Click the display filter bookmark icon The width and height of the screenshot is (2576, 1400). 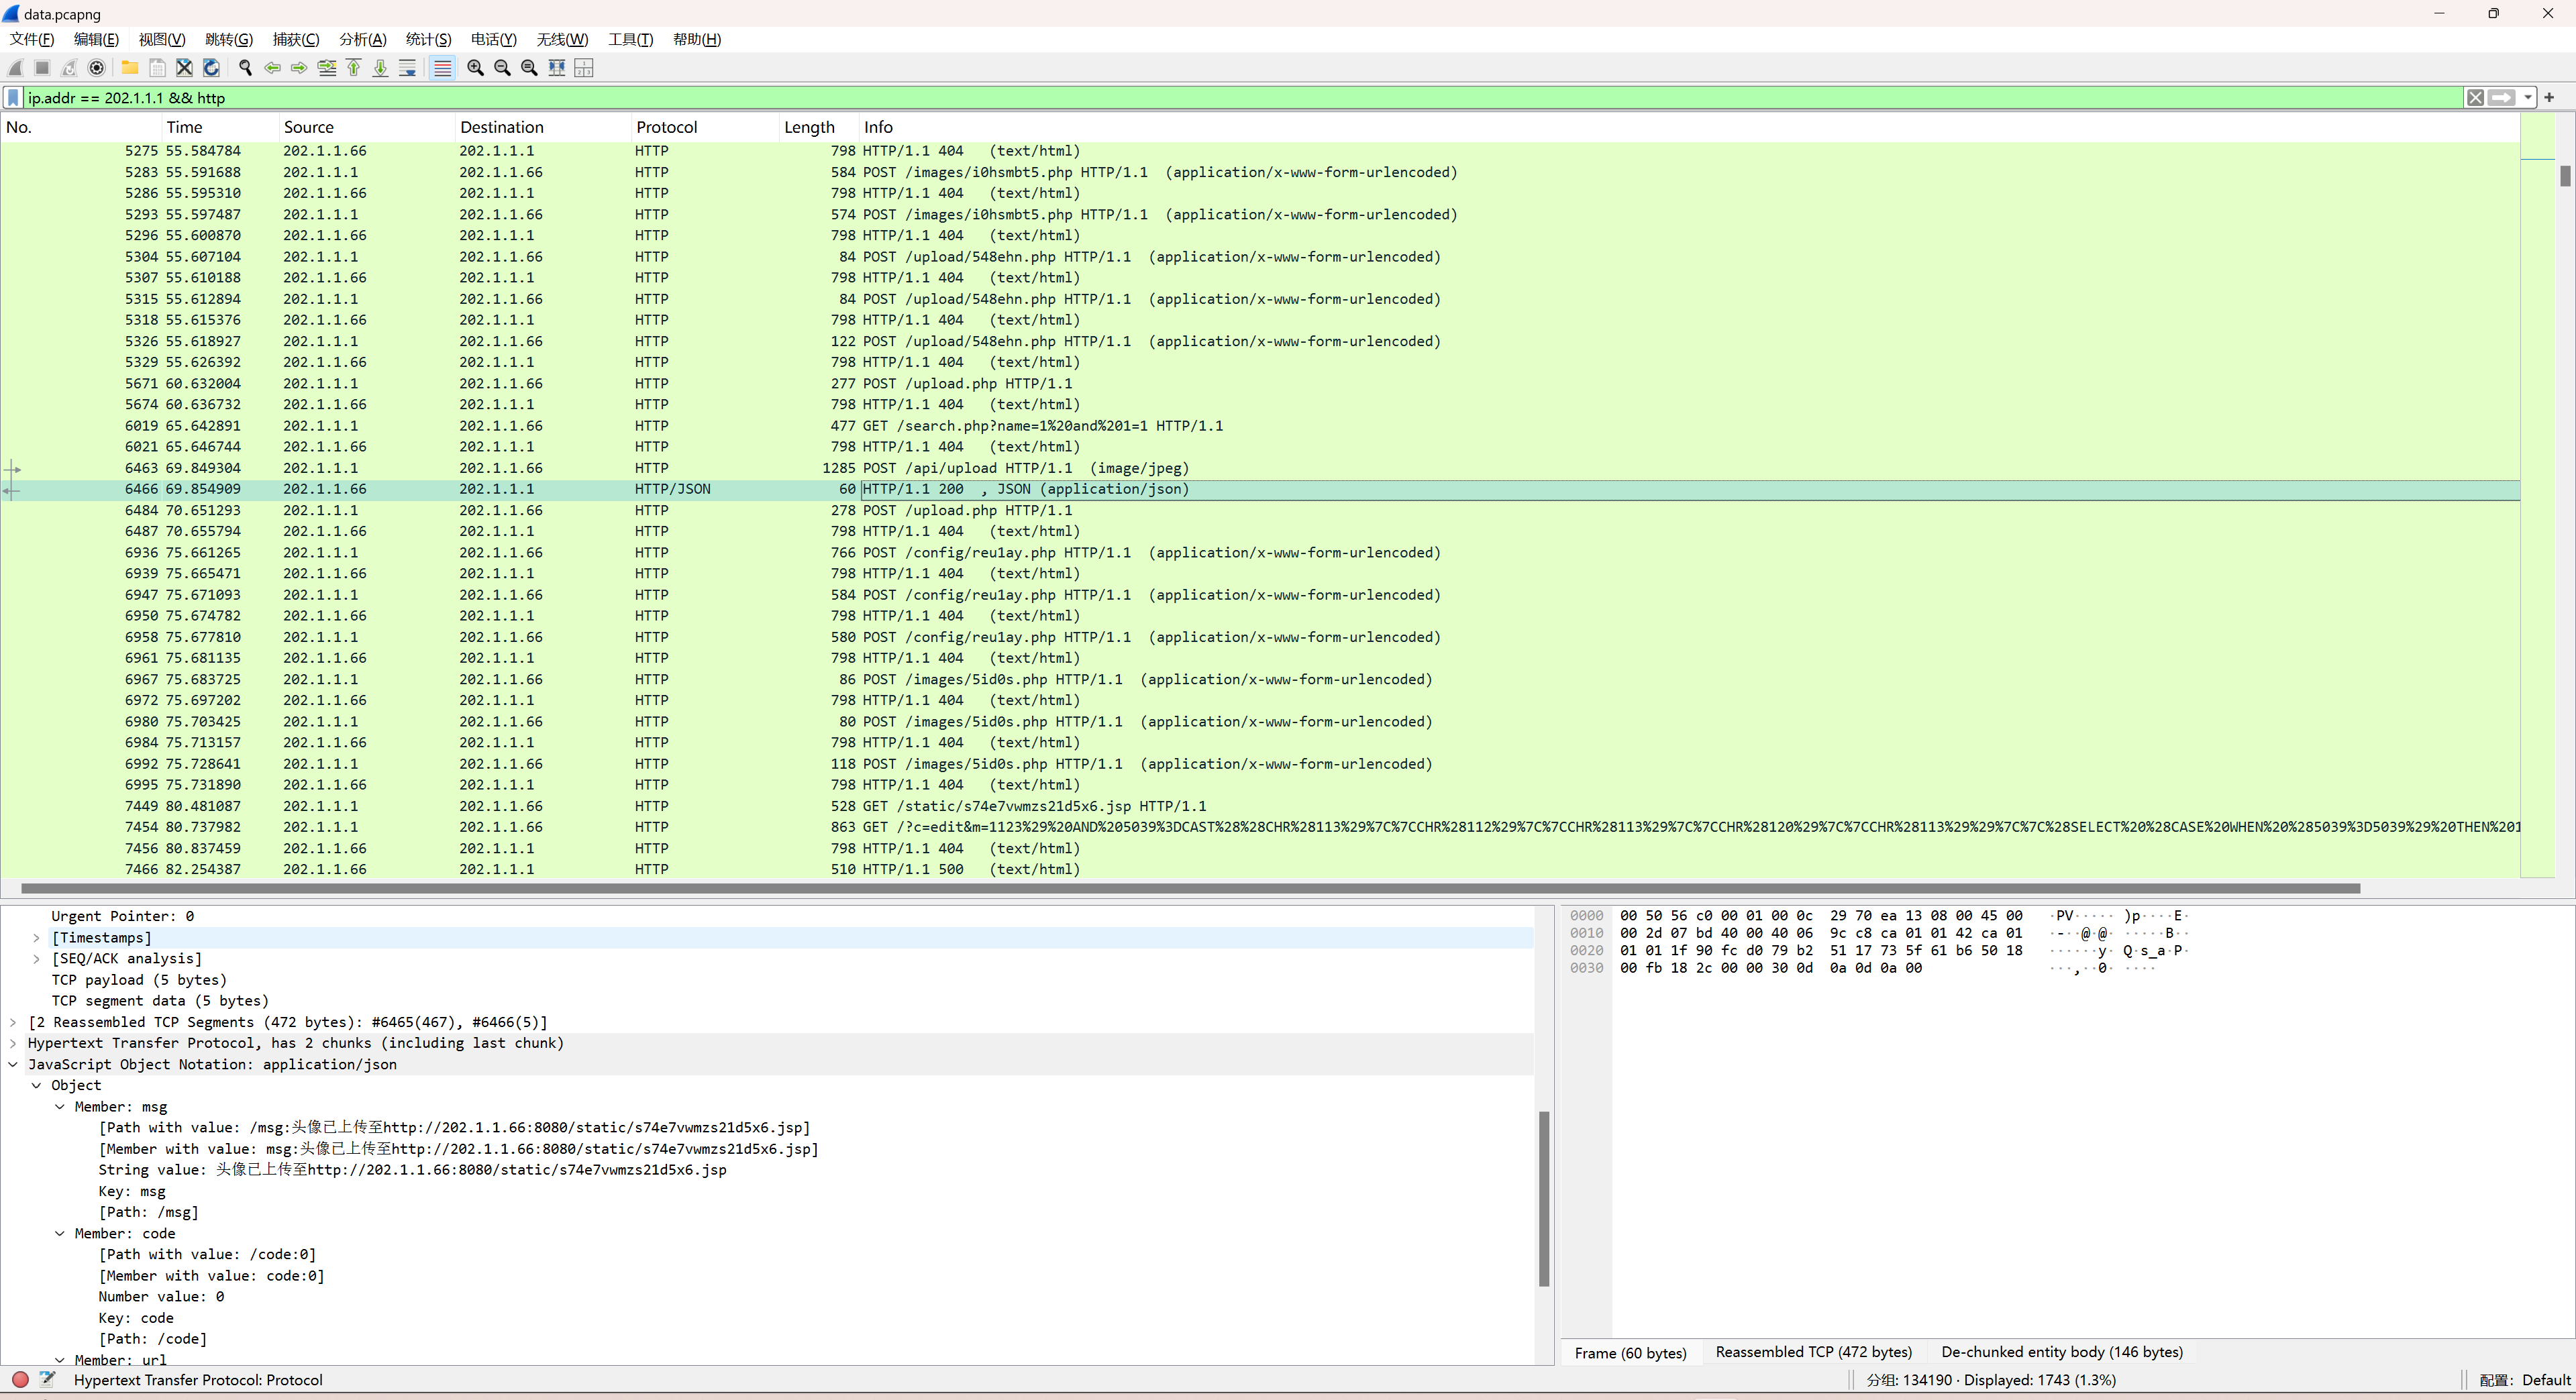pyautogui.click(x=13, y=98)
